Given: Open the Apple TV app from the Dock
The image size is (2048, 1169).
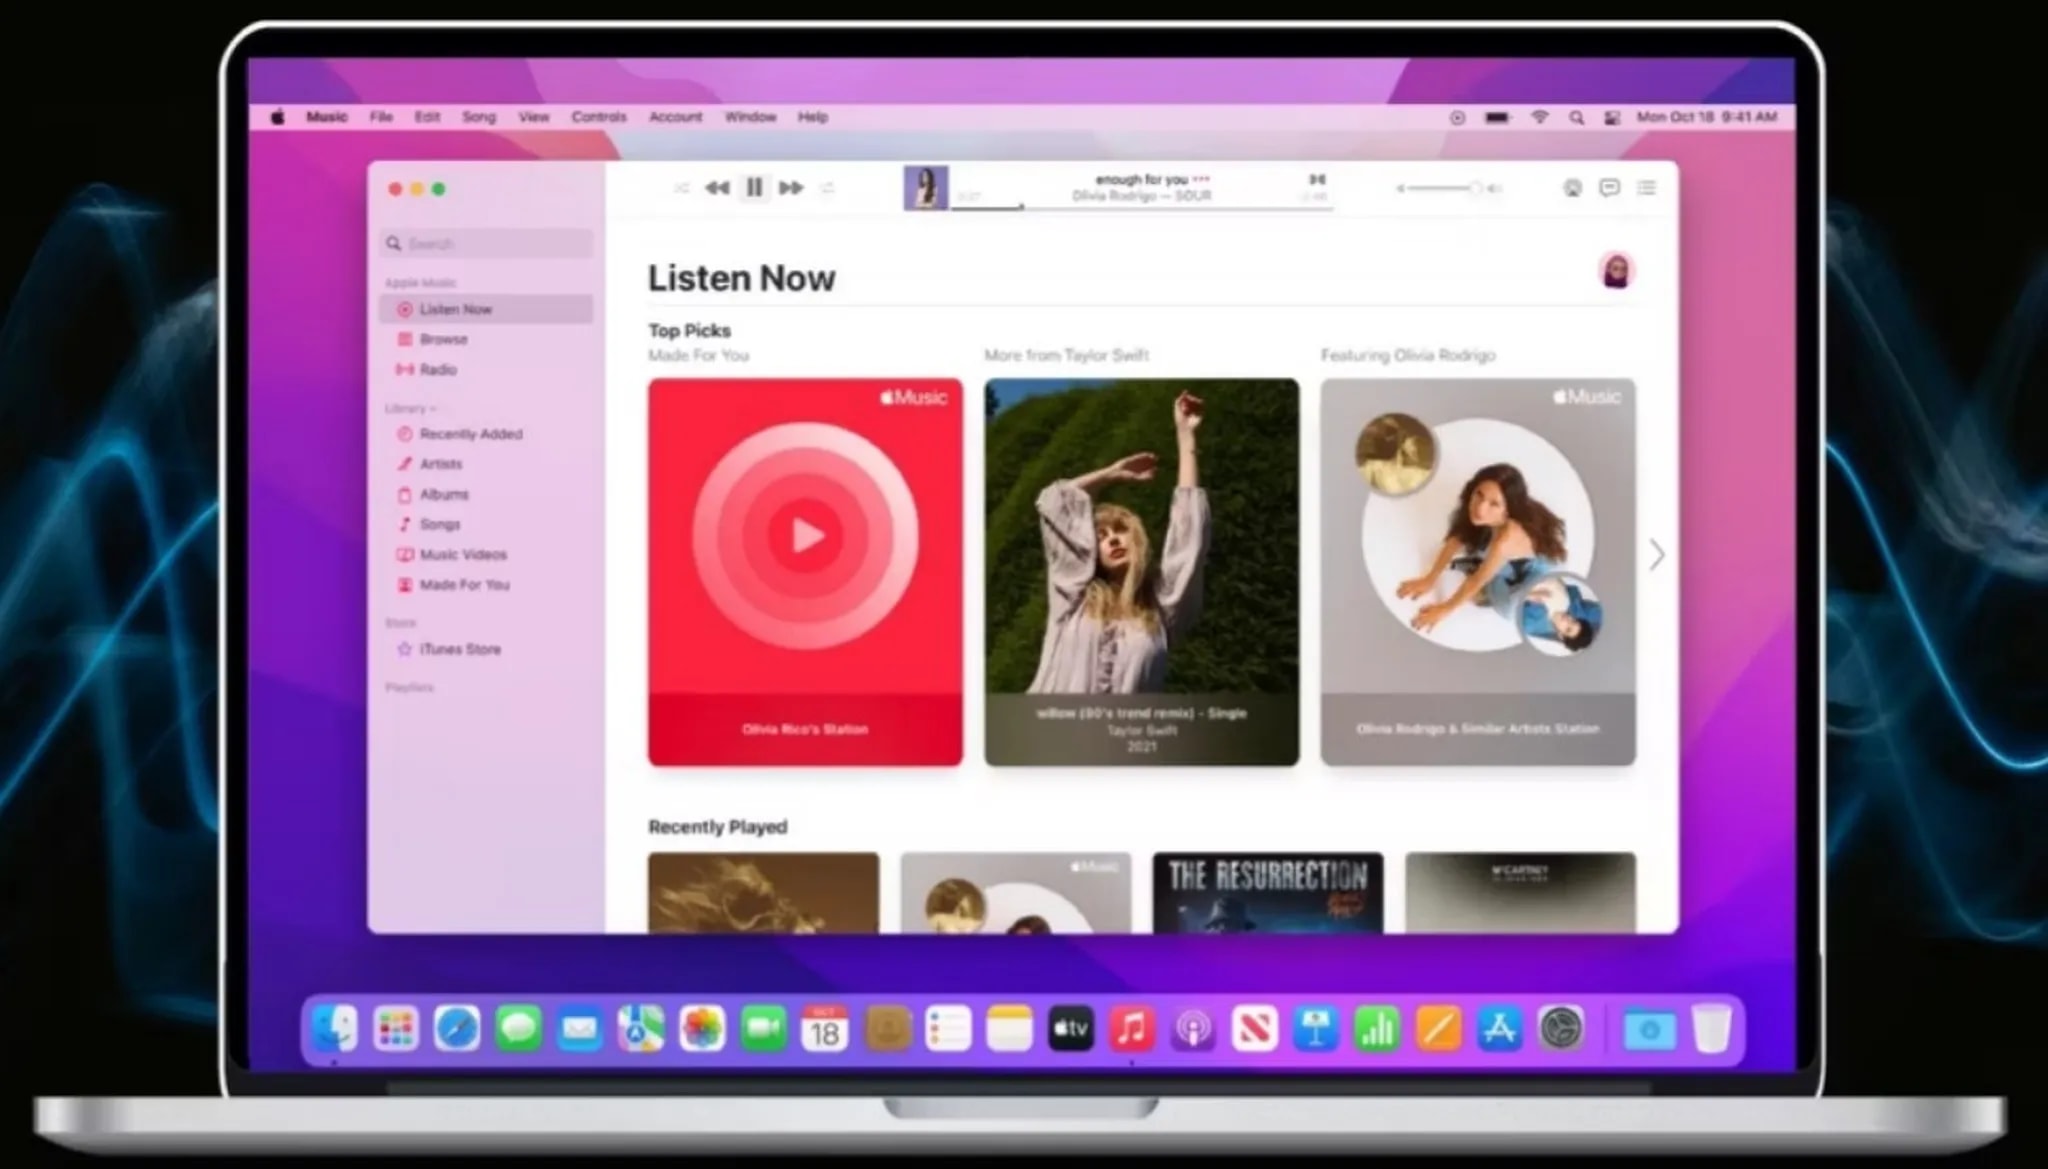Looking at the screenshot, I should (x=1070, y=1027).
